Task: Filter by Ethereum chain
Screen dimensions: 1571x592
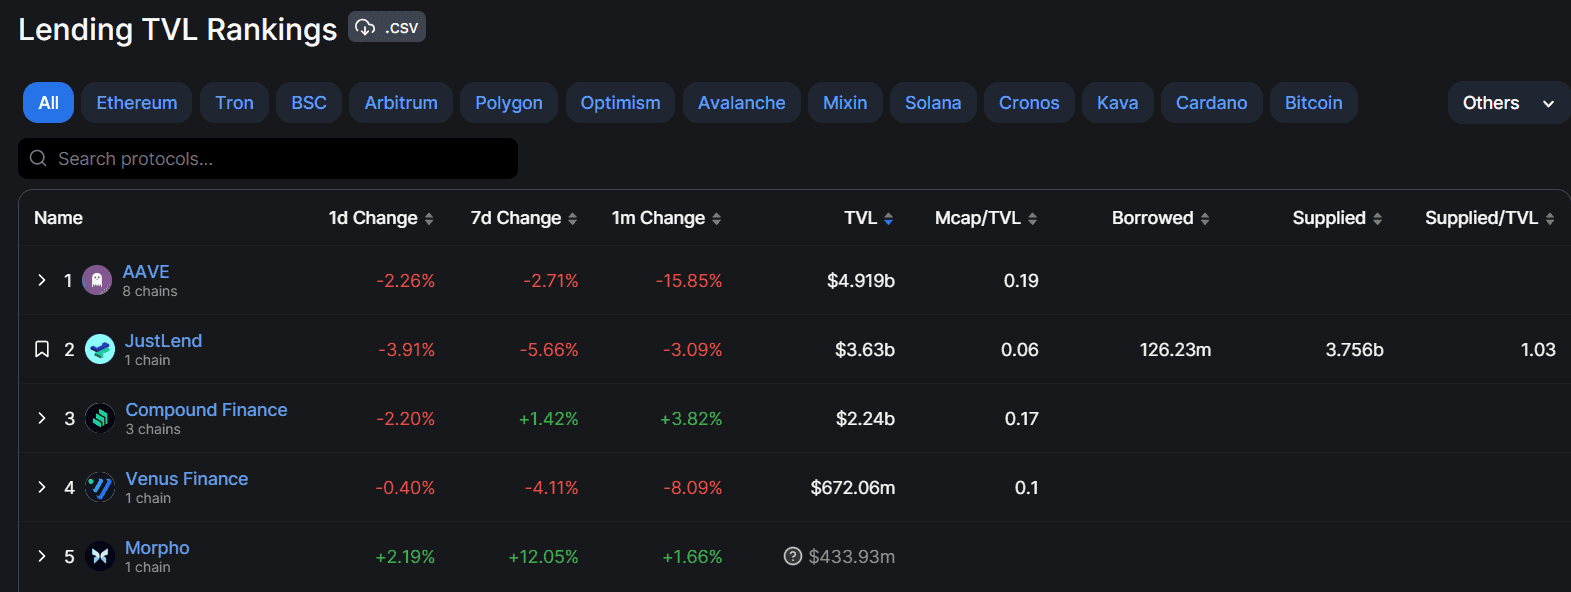Action: click(x=137, y=103)
